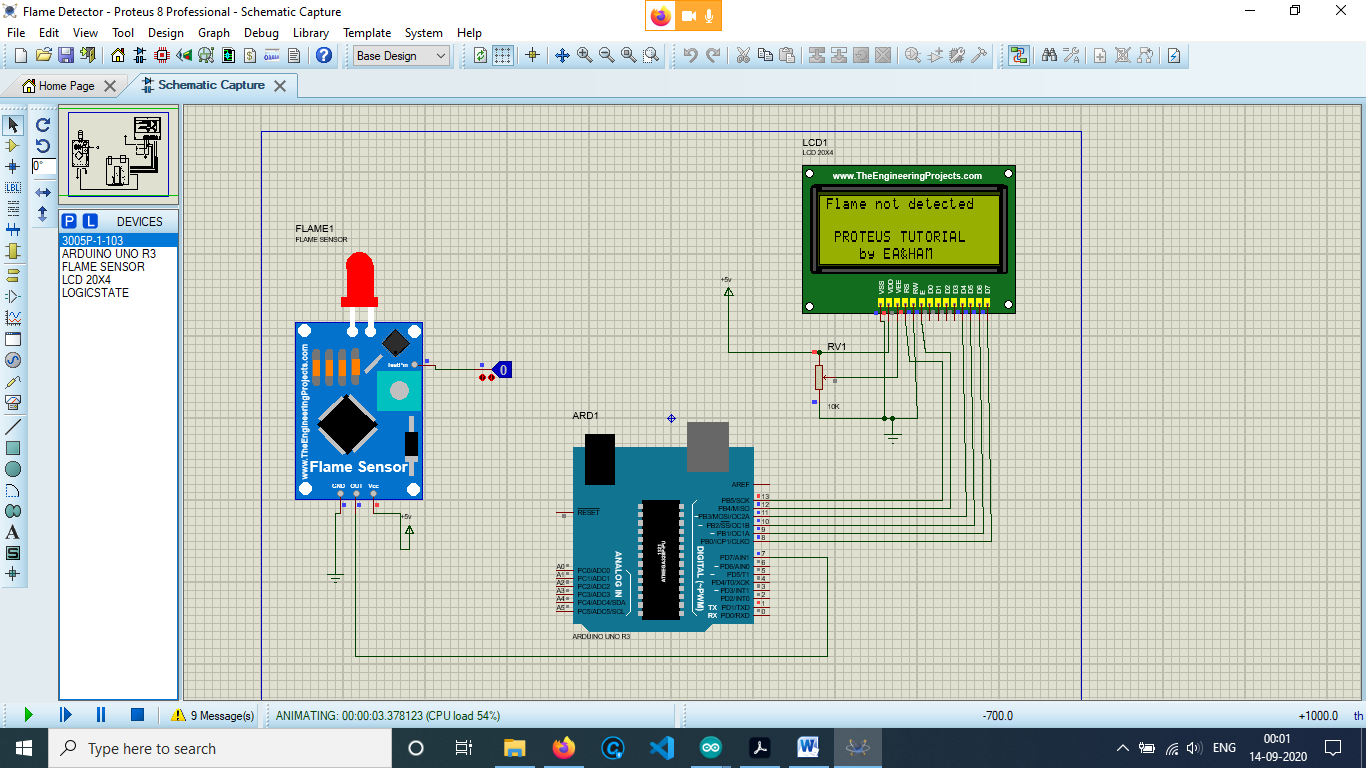Select the Terminals Mode tool

[x=13, y=275]
